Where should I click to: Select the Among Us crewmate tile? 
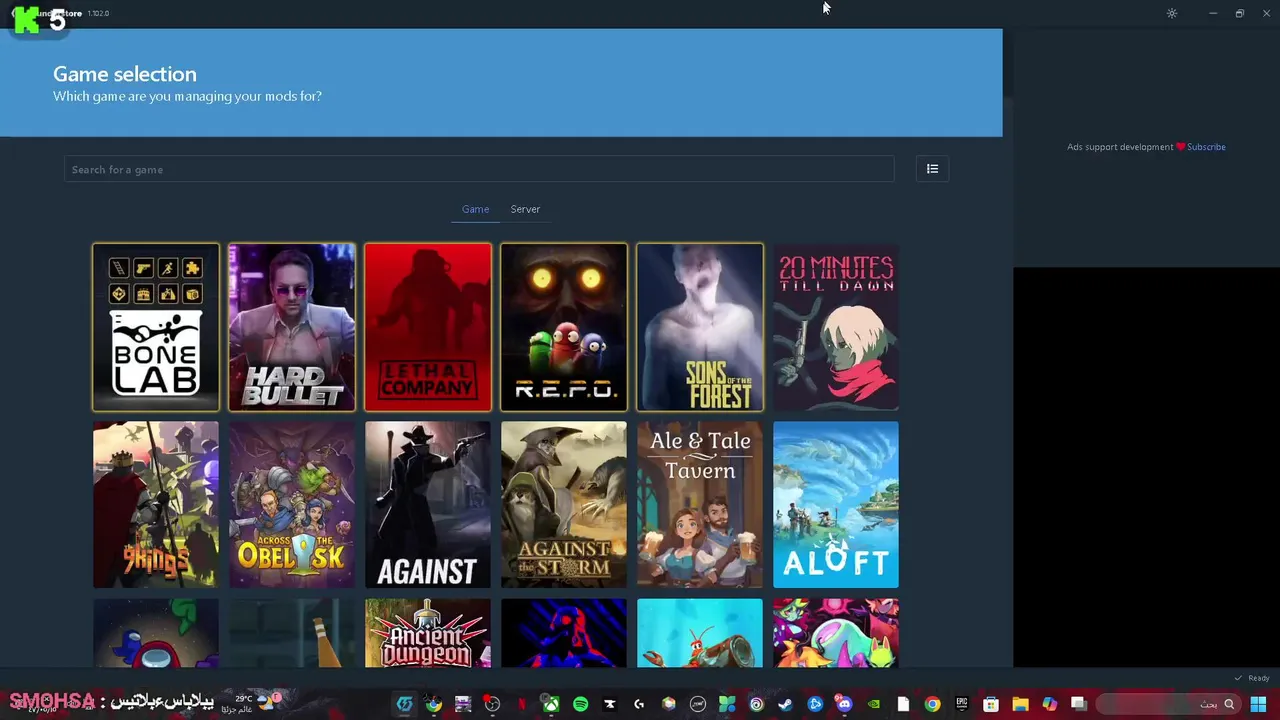coord(156,633)
